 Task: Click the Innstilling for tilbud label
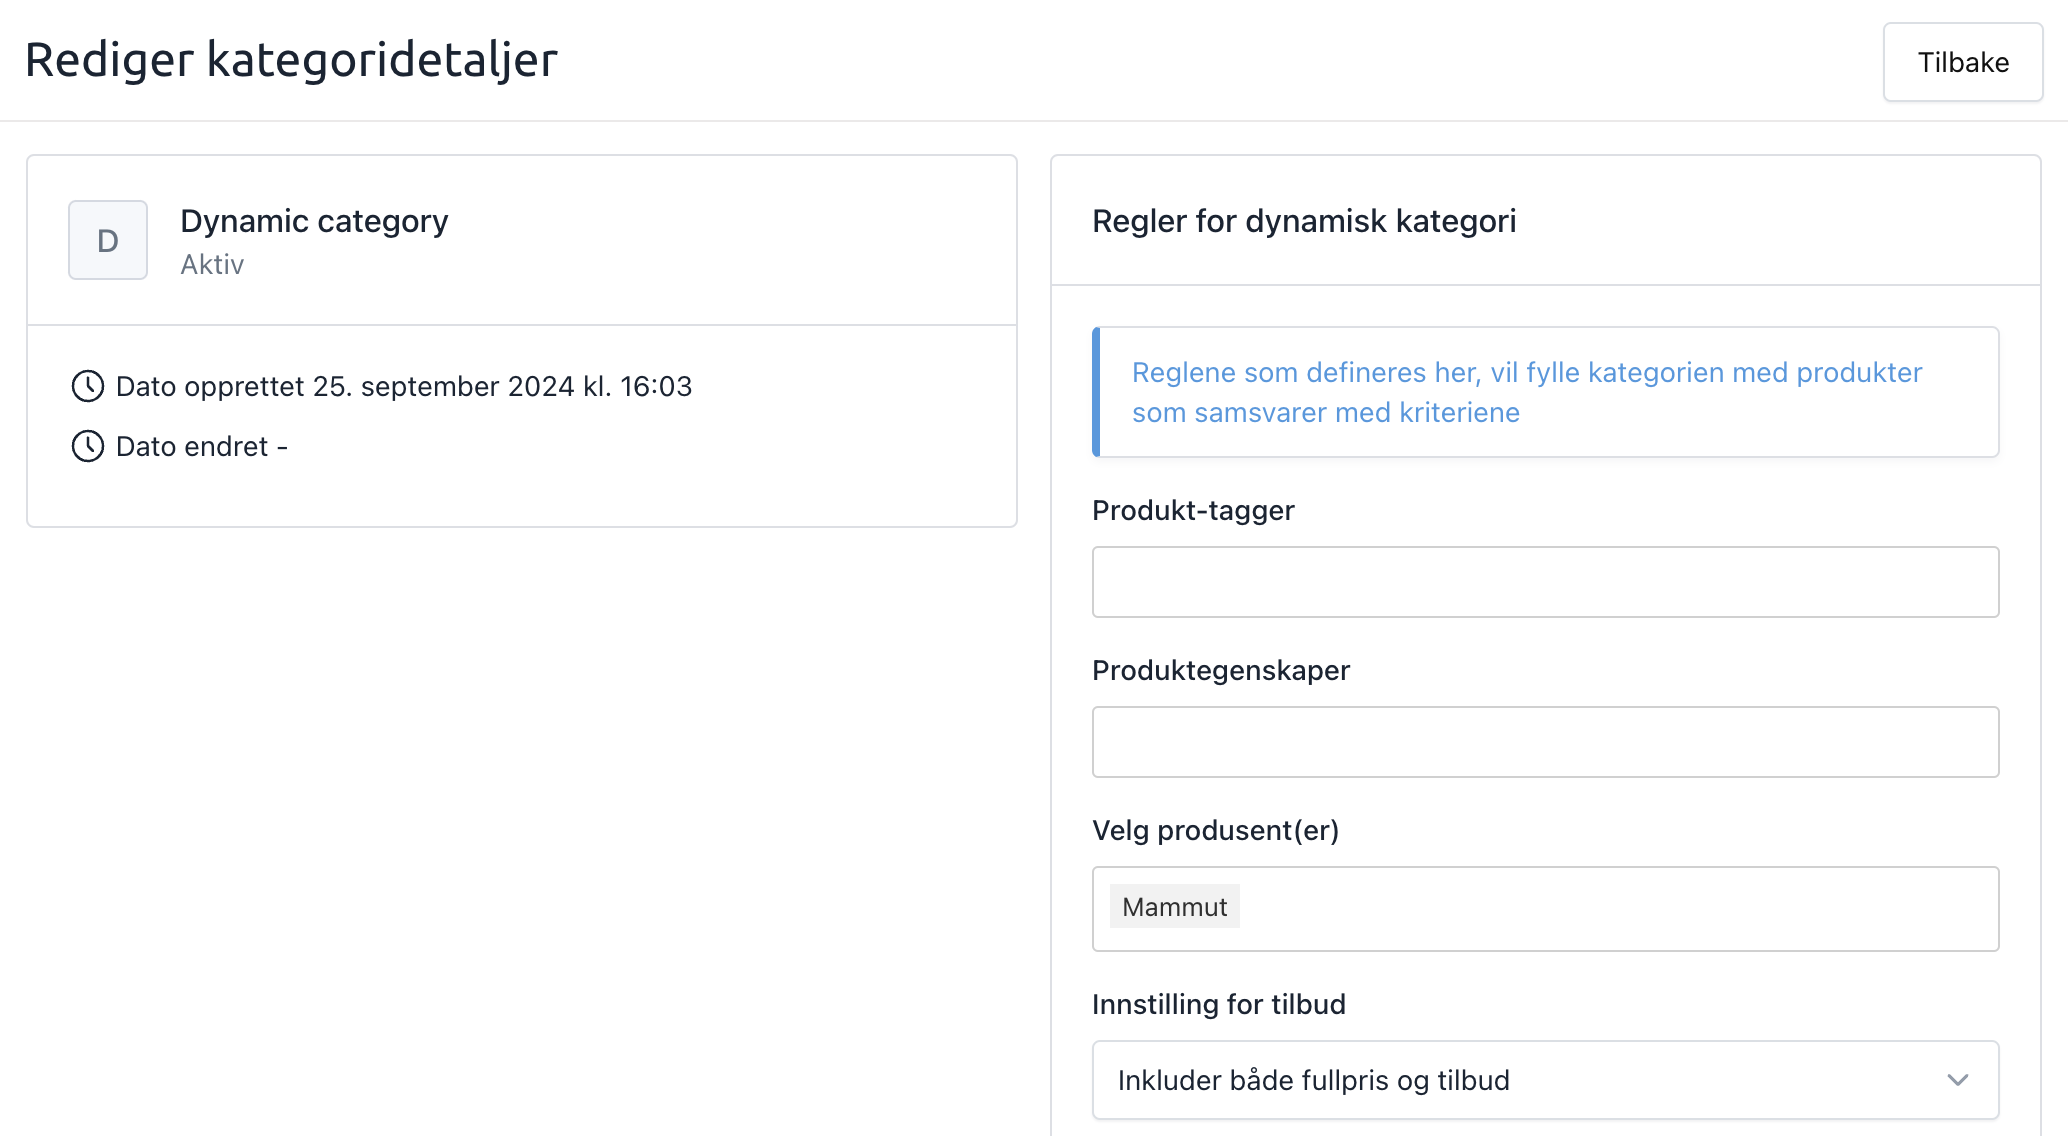[x=1218, y=1004]
